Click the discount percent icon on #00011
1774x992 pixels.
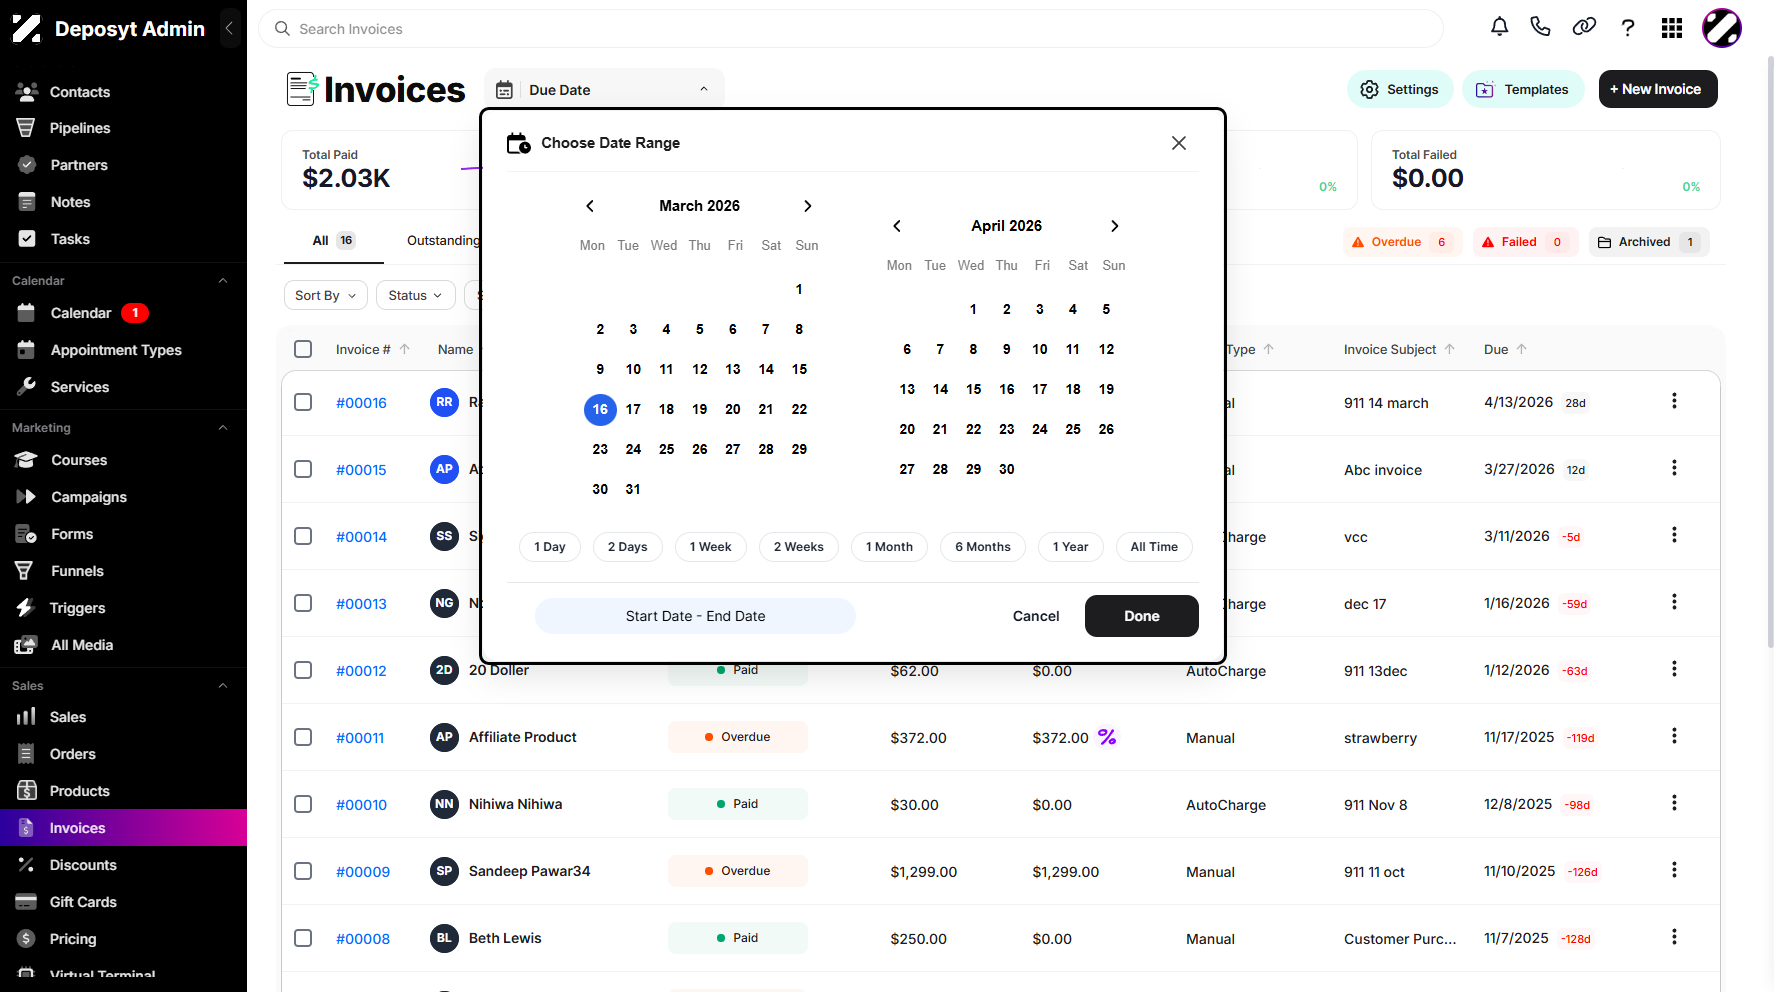point(1107,737)
